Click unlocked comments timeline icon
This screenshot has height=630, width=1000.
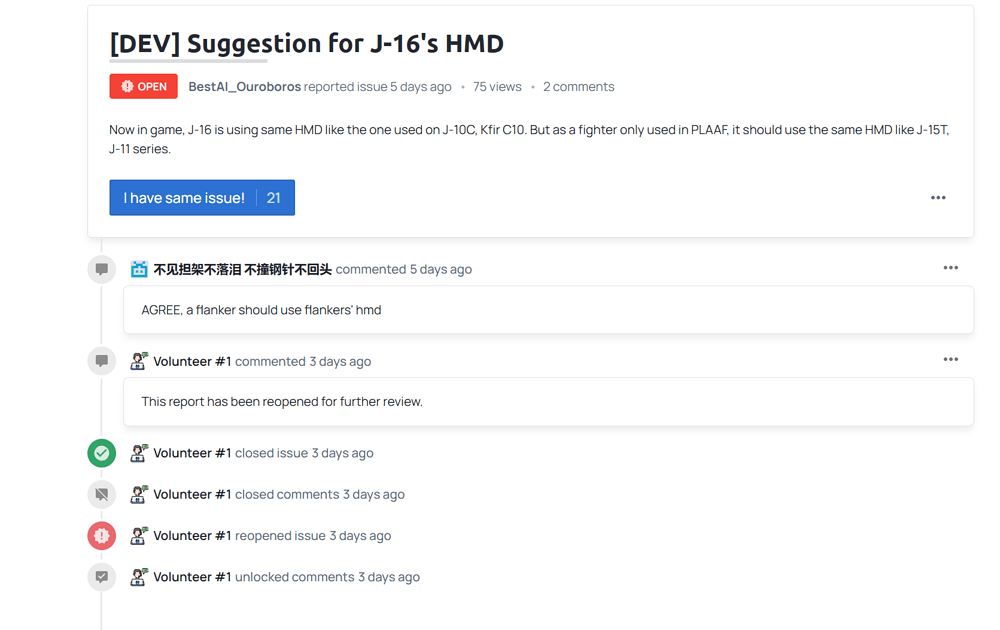pyautogui.click(x=101, y=577)
